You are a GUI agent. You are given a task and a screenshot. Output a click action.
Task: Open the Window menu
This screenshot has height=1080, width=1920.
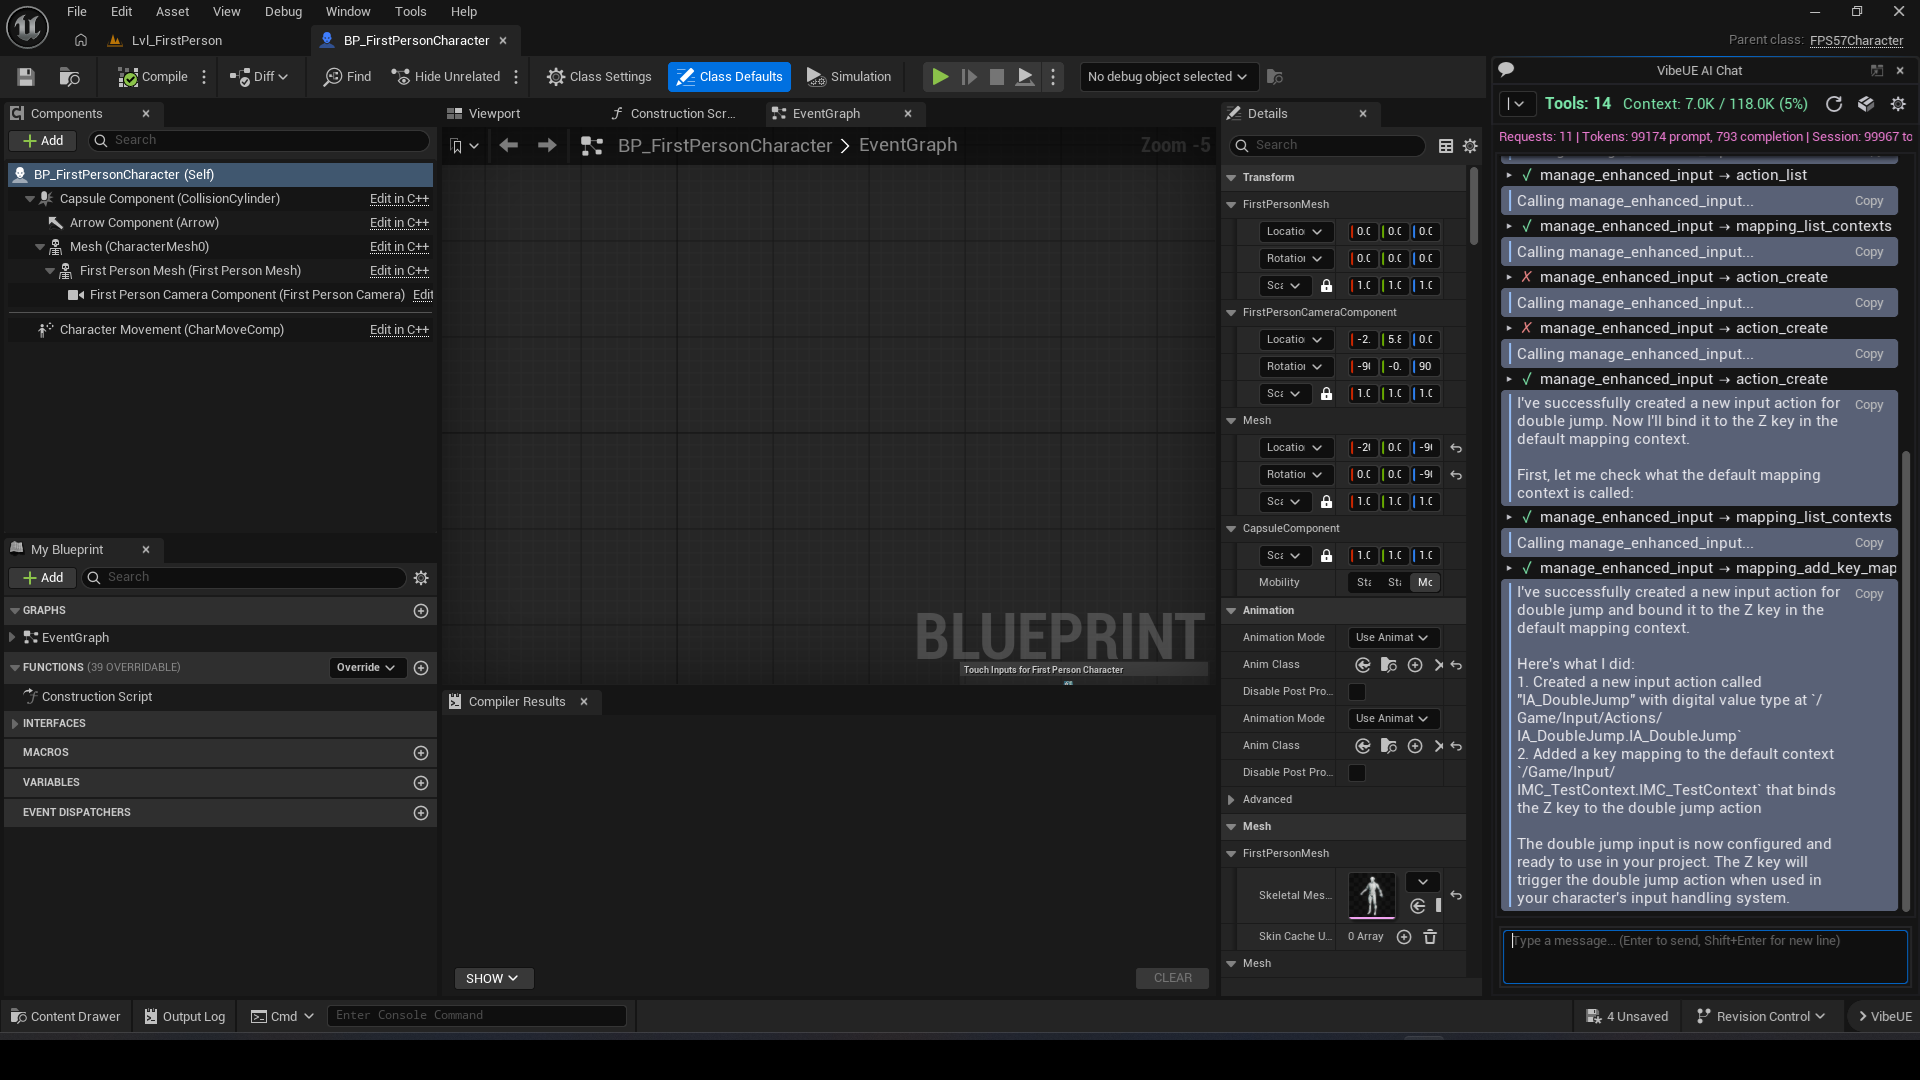348,11
